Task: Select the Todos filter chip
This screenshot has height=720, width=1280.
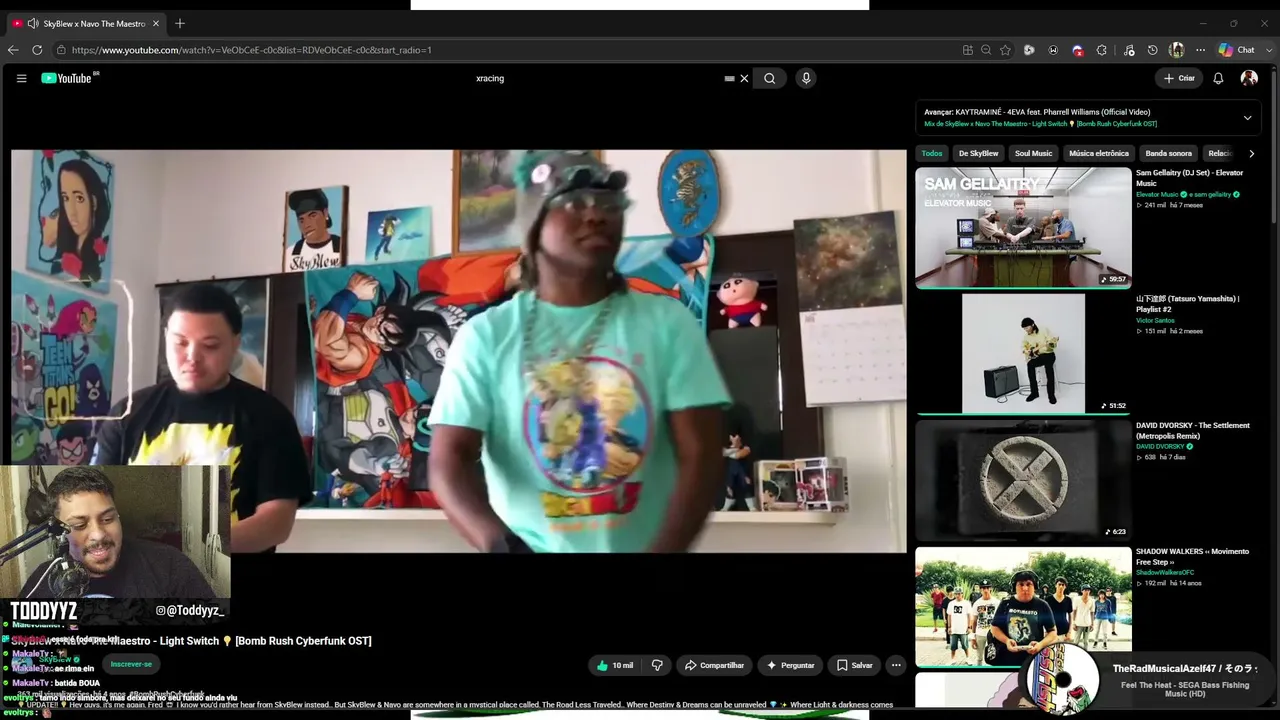Action: coord(932,153)
